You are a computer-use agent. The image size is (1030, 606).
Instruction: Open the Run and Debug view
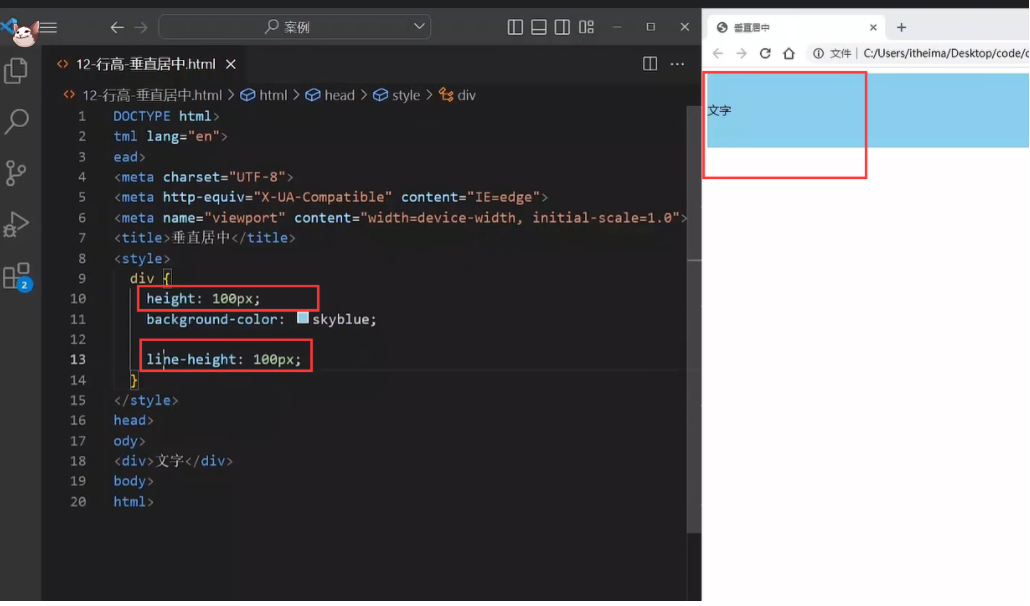pyautogui.click(x=16, y=224)
